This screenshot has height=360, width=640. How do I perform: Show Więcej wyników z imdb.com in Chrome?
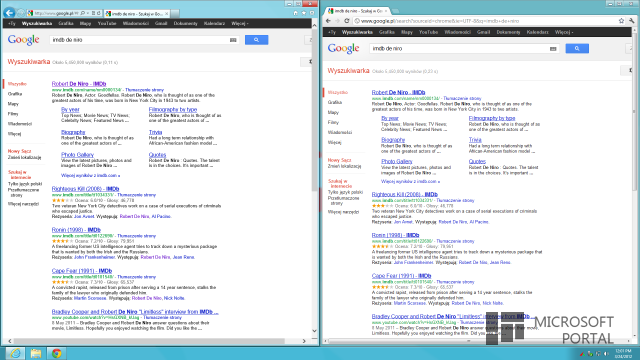click(x=410, y=181)
